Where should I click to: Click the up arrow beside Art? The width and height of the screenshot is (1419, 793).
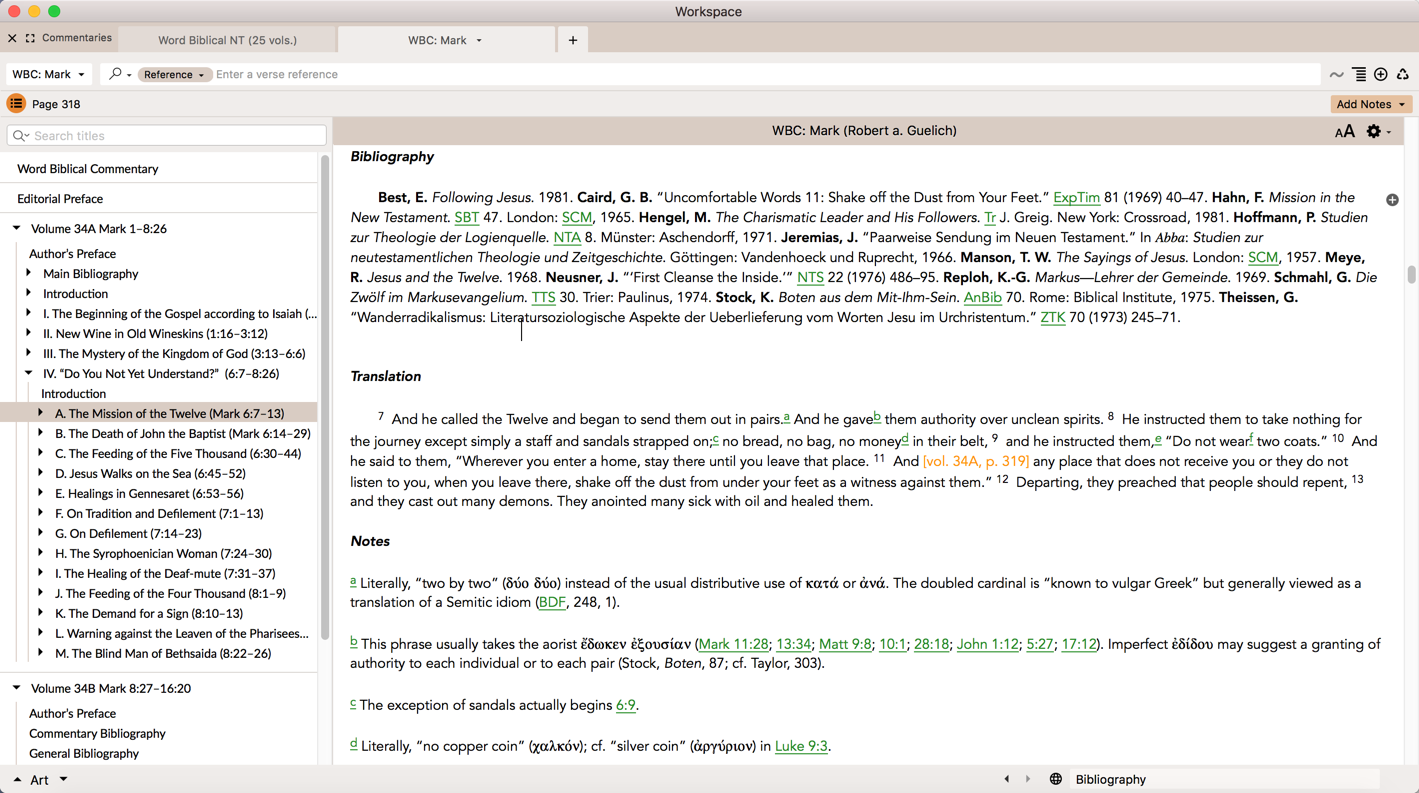[17, 780]
